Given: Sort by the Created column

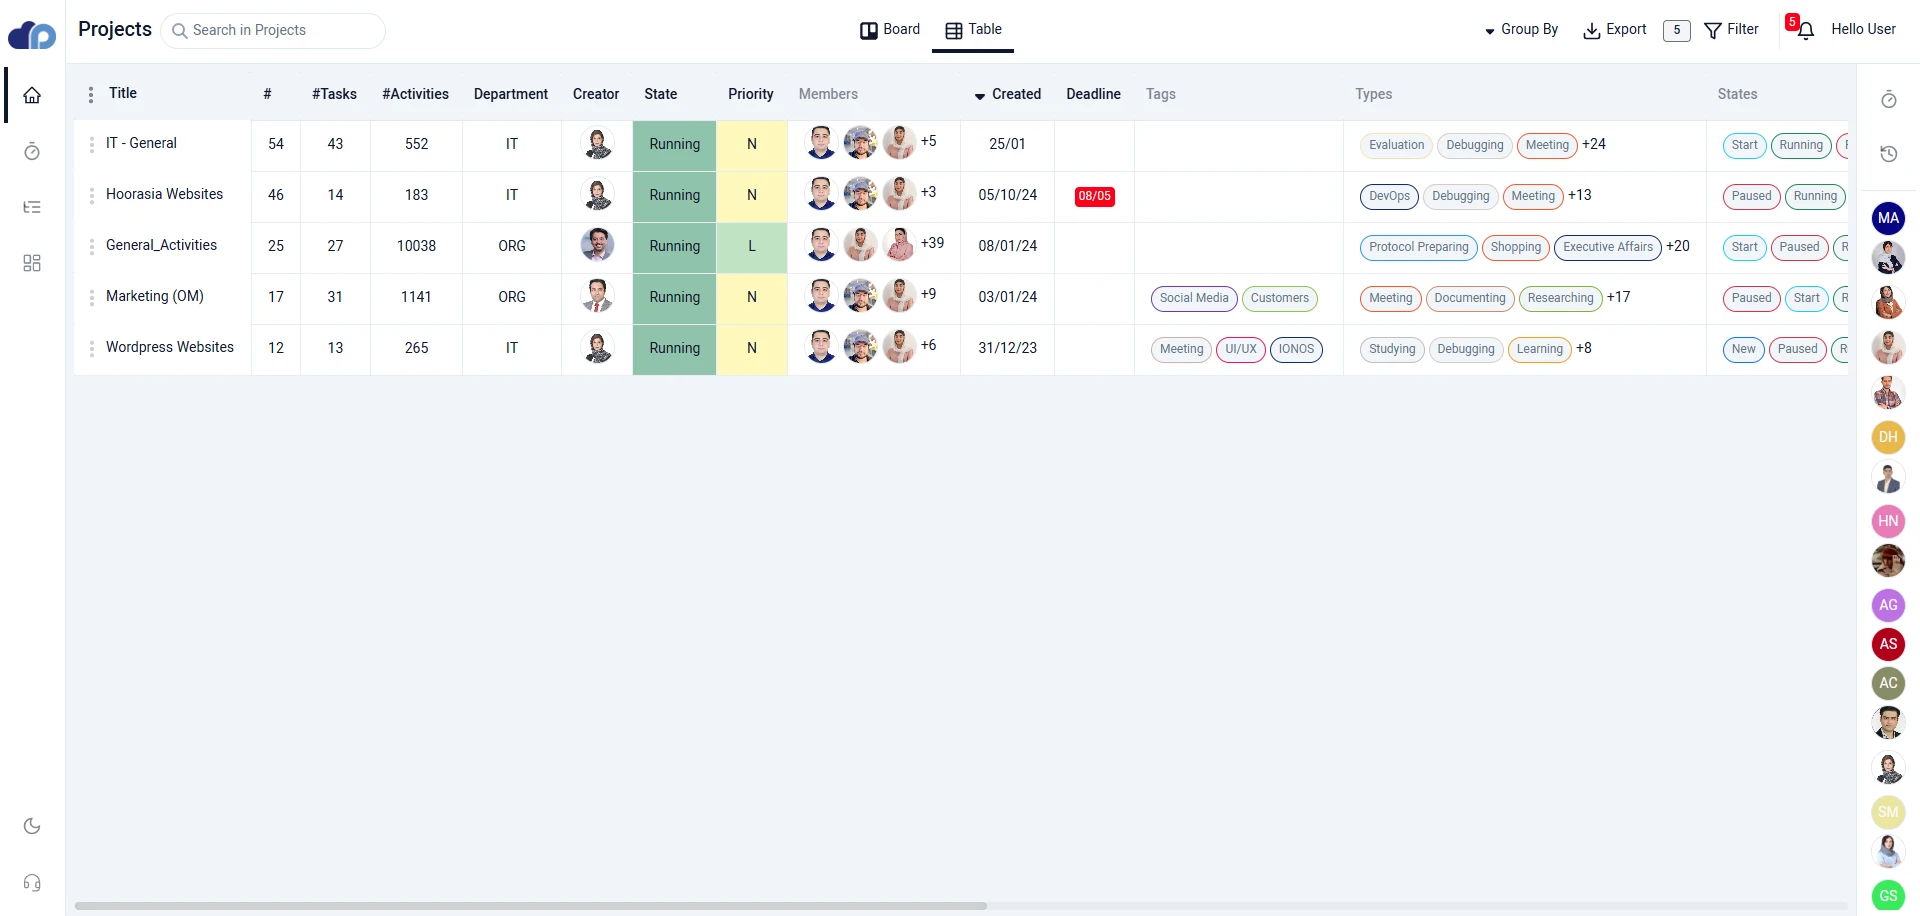Looking at the screenshot, I should point(1008,94).
